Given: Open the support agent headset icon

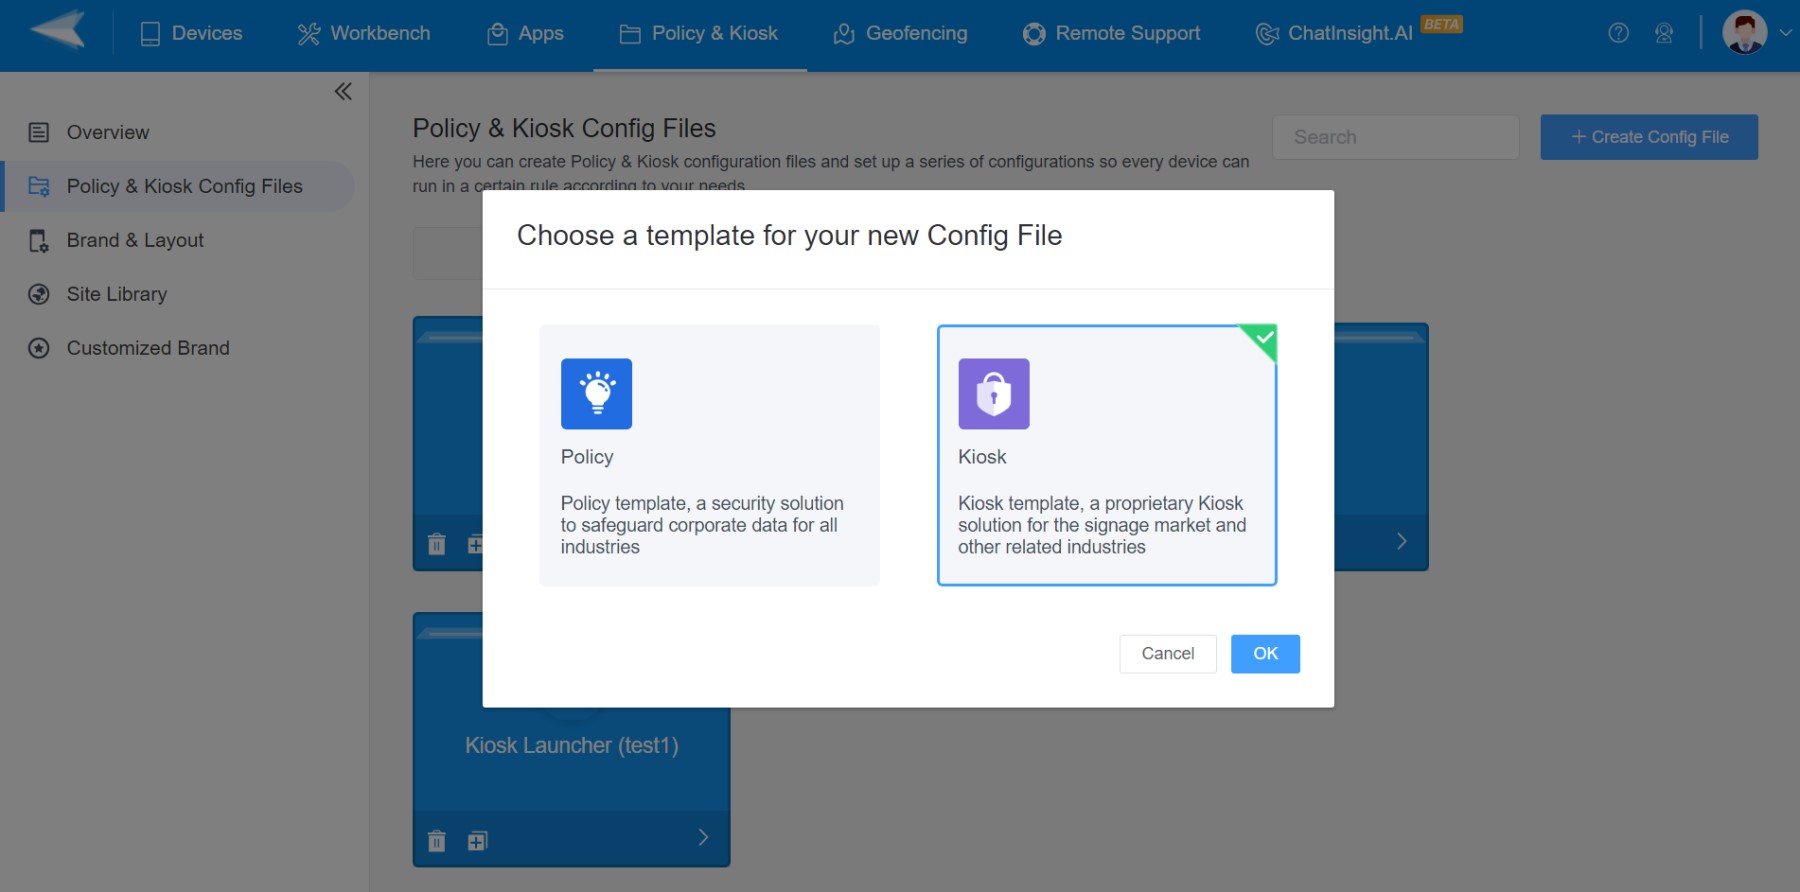Looking at the screenshot, I should point(1664,33).
